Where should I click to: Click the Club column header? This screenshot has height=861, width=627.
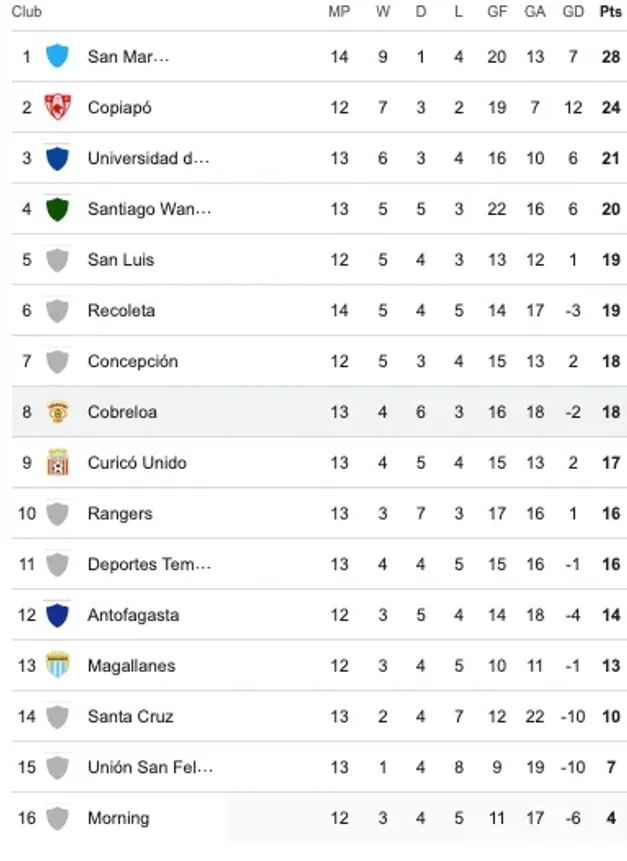pyautogui.click(x=26, y=12)
